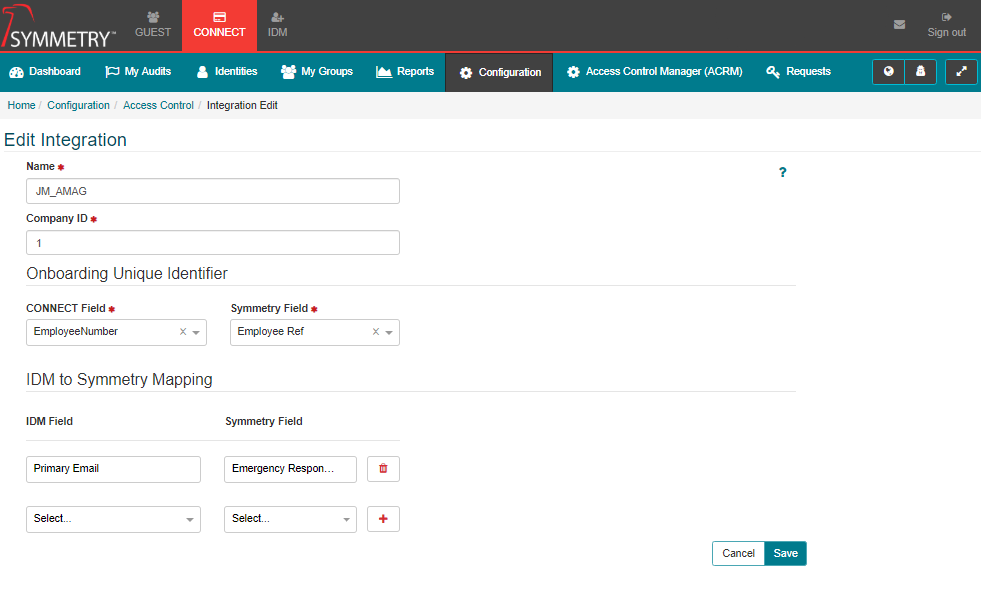Go to Home breadcrumb
This screenshot has width=981, height=607.
coord(21,105)
